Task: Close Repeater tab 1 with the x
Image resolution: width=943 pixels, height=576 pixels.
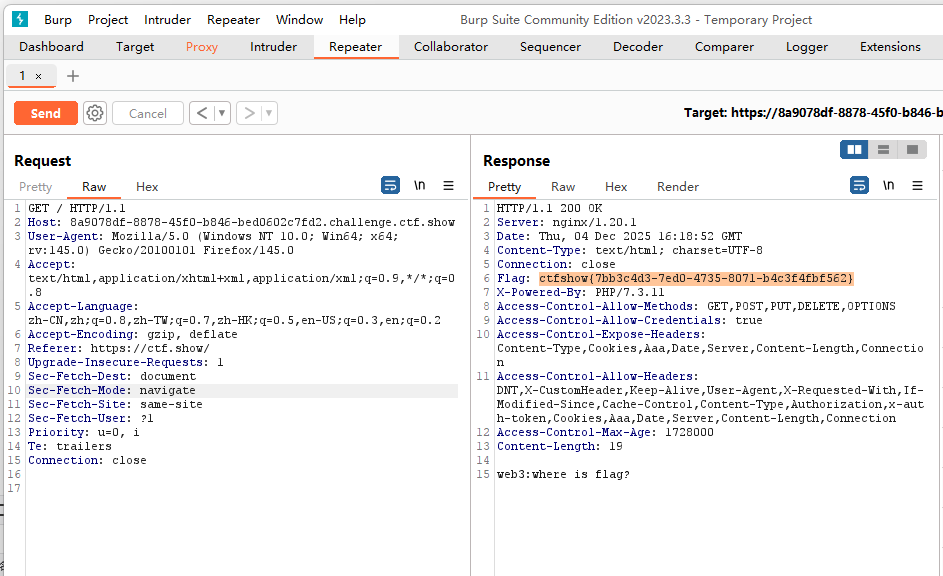Action: tap(39, 76)
